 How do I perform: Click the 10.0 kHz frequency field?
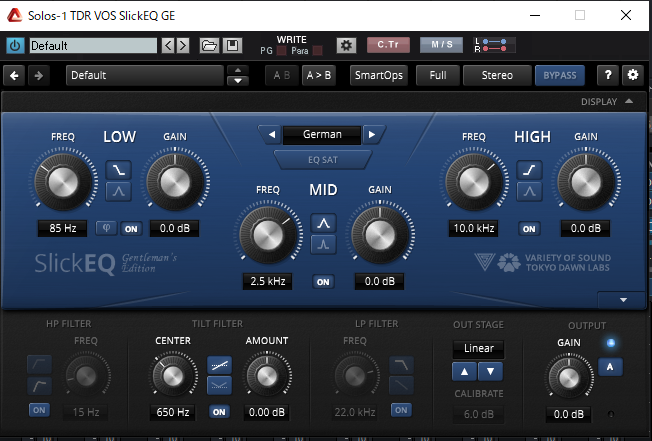click(x=474, y=228)
